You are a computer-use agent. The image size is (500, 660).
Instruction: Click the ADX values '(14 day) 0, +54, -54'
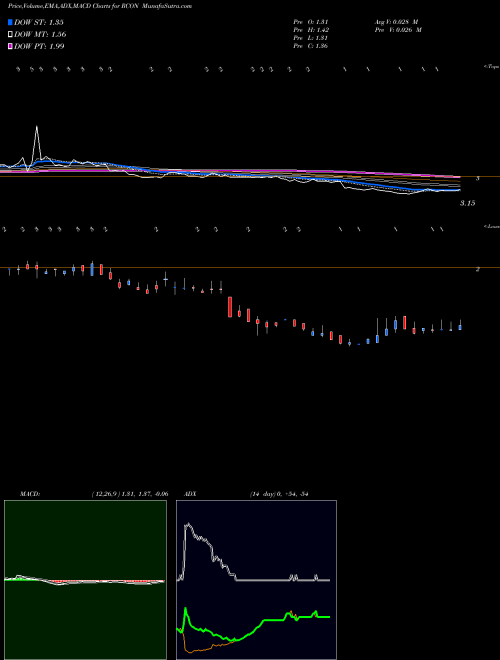279,494
